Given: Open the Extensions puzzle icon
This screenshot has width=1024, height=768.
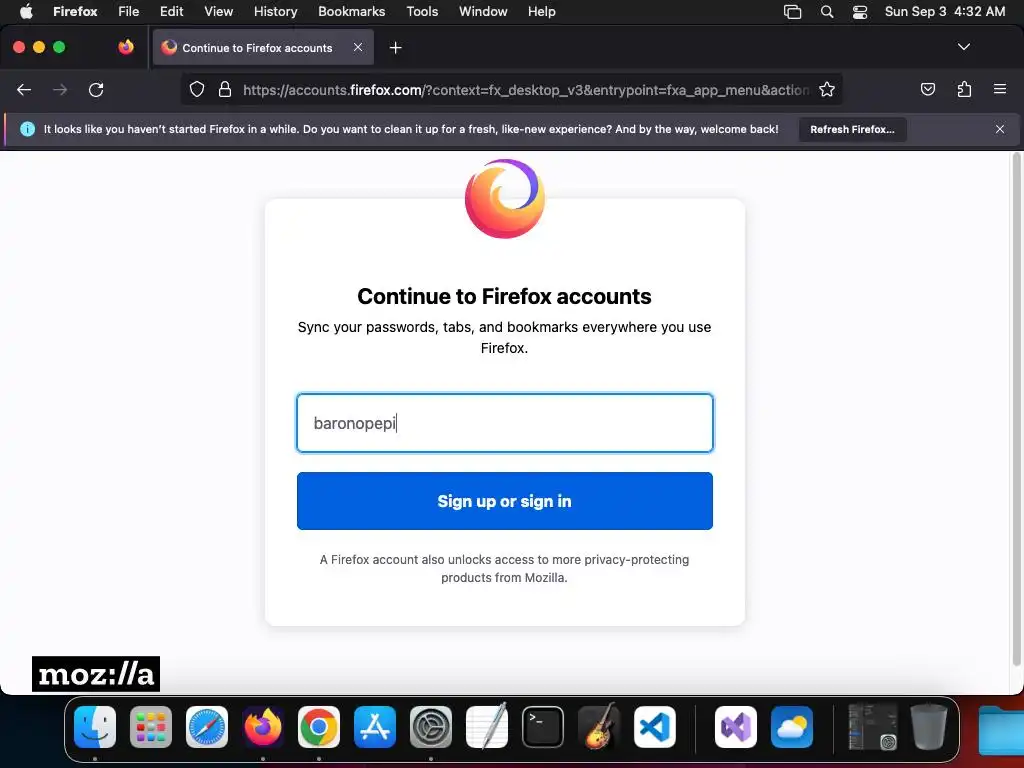Looking at the screenshot, I should click(964, 89).
